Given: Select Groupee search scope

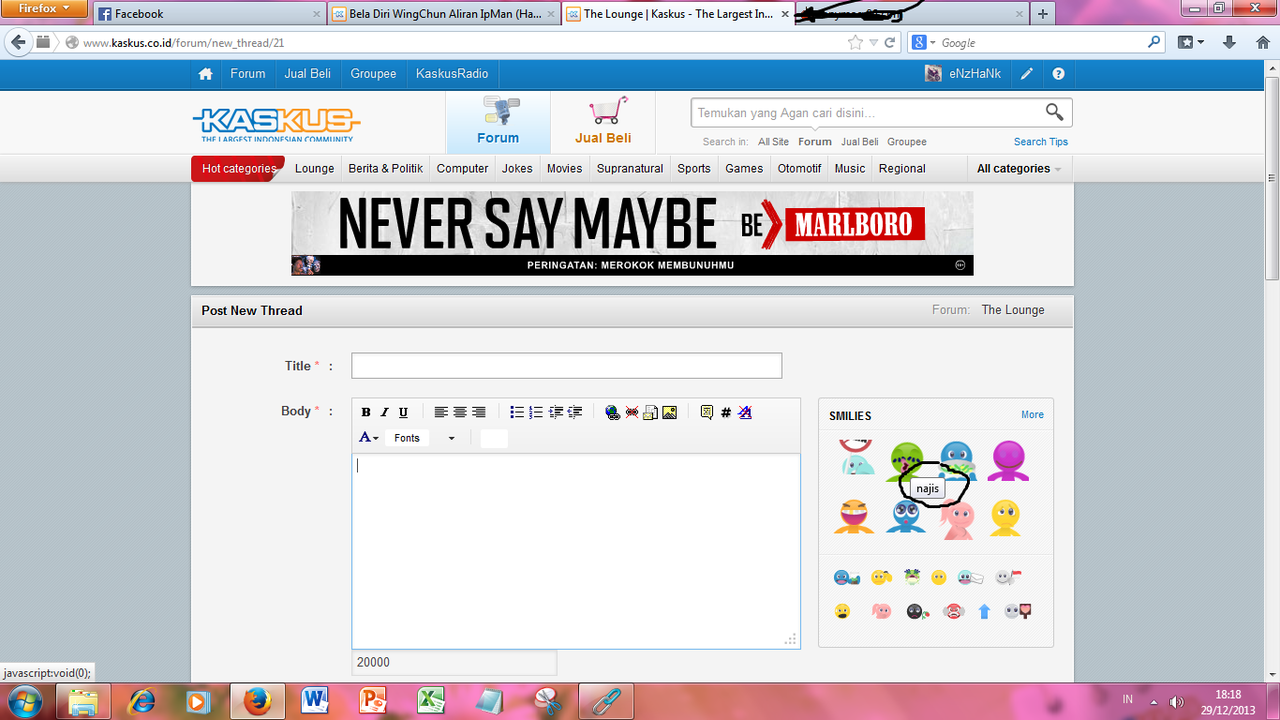Looking at the screenshot, I should click(907, 142).
